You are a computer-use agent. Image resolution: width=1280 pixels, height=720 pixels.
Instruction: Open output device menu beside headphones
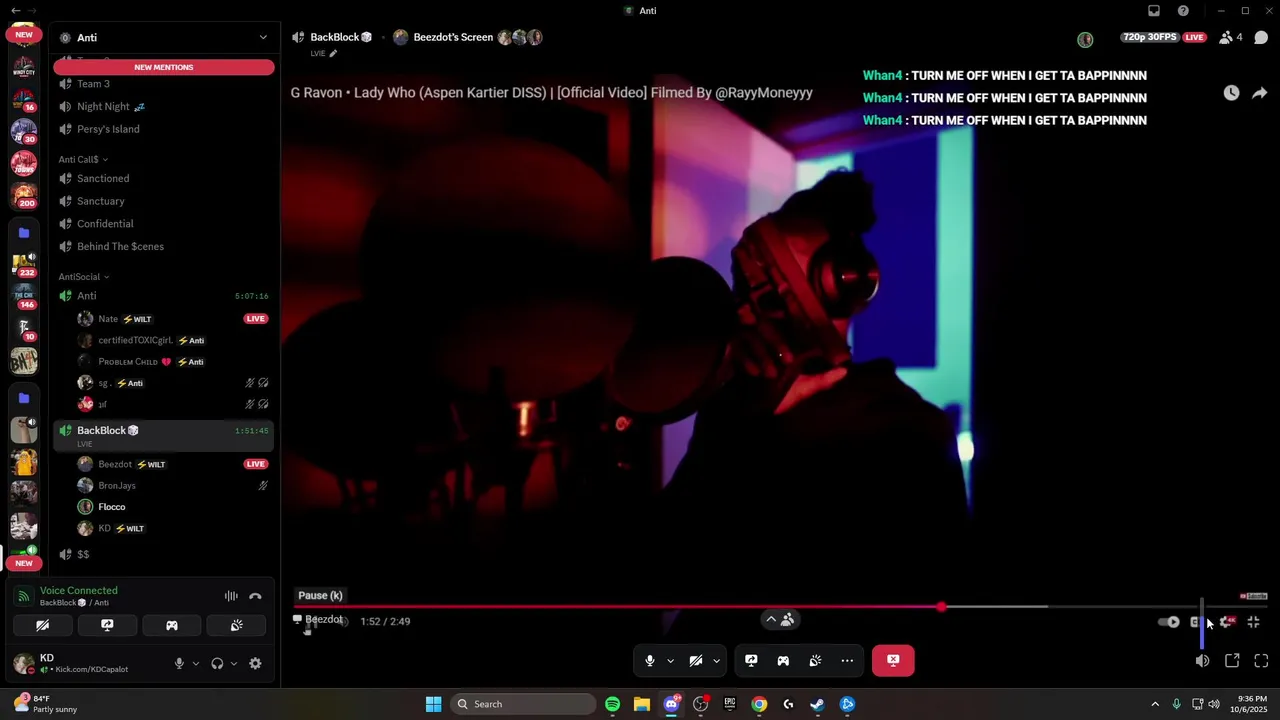[x=234, y=663]
